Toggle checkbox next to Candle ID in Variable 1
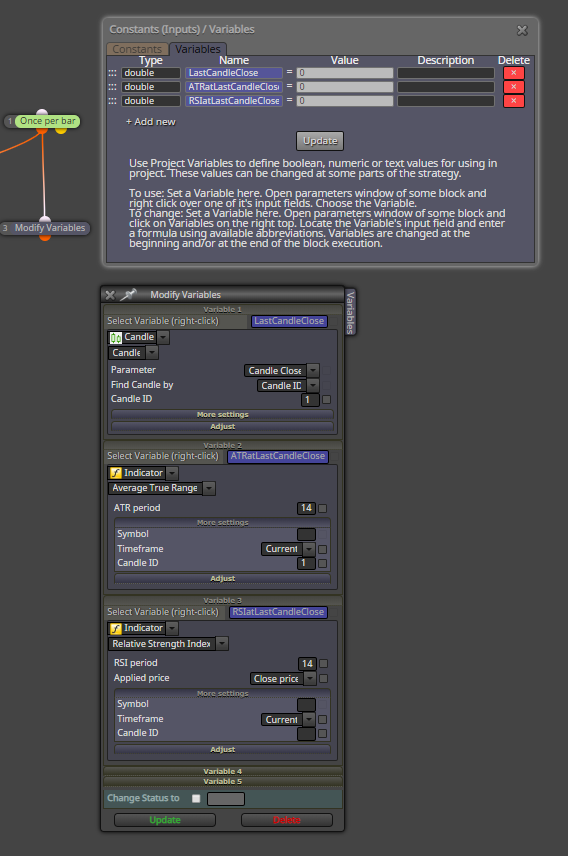The image size is (568, 856). click(x=327, y=400)
